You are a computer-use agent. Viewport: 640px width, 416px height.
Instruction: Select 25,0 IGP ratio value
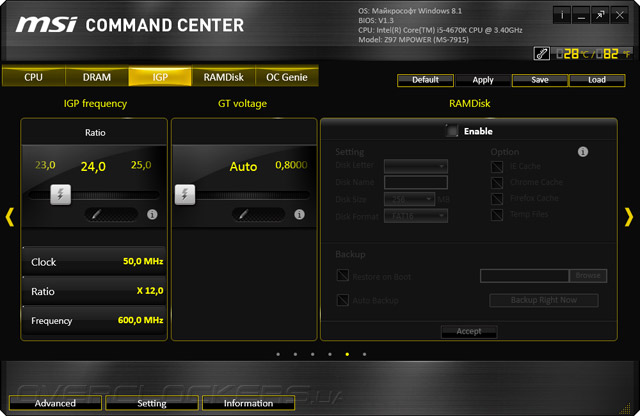point(141,165)
